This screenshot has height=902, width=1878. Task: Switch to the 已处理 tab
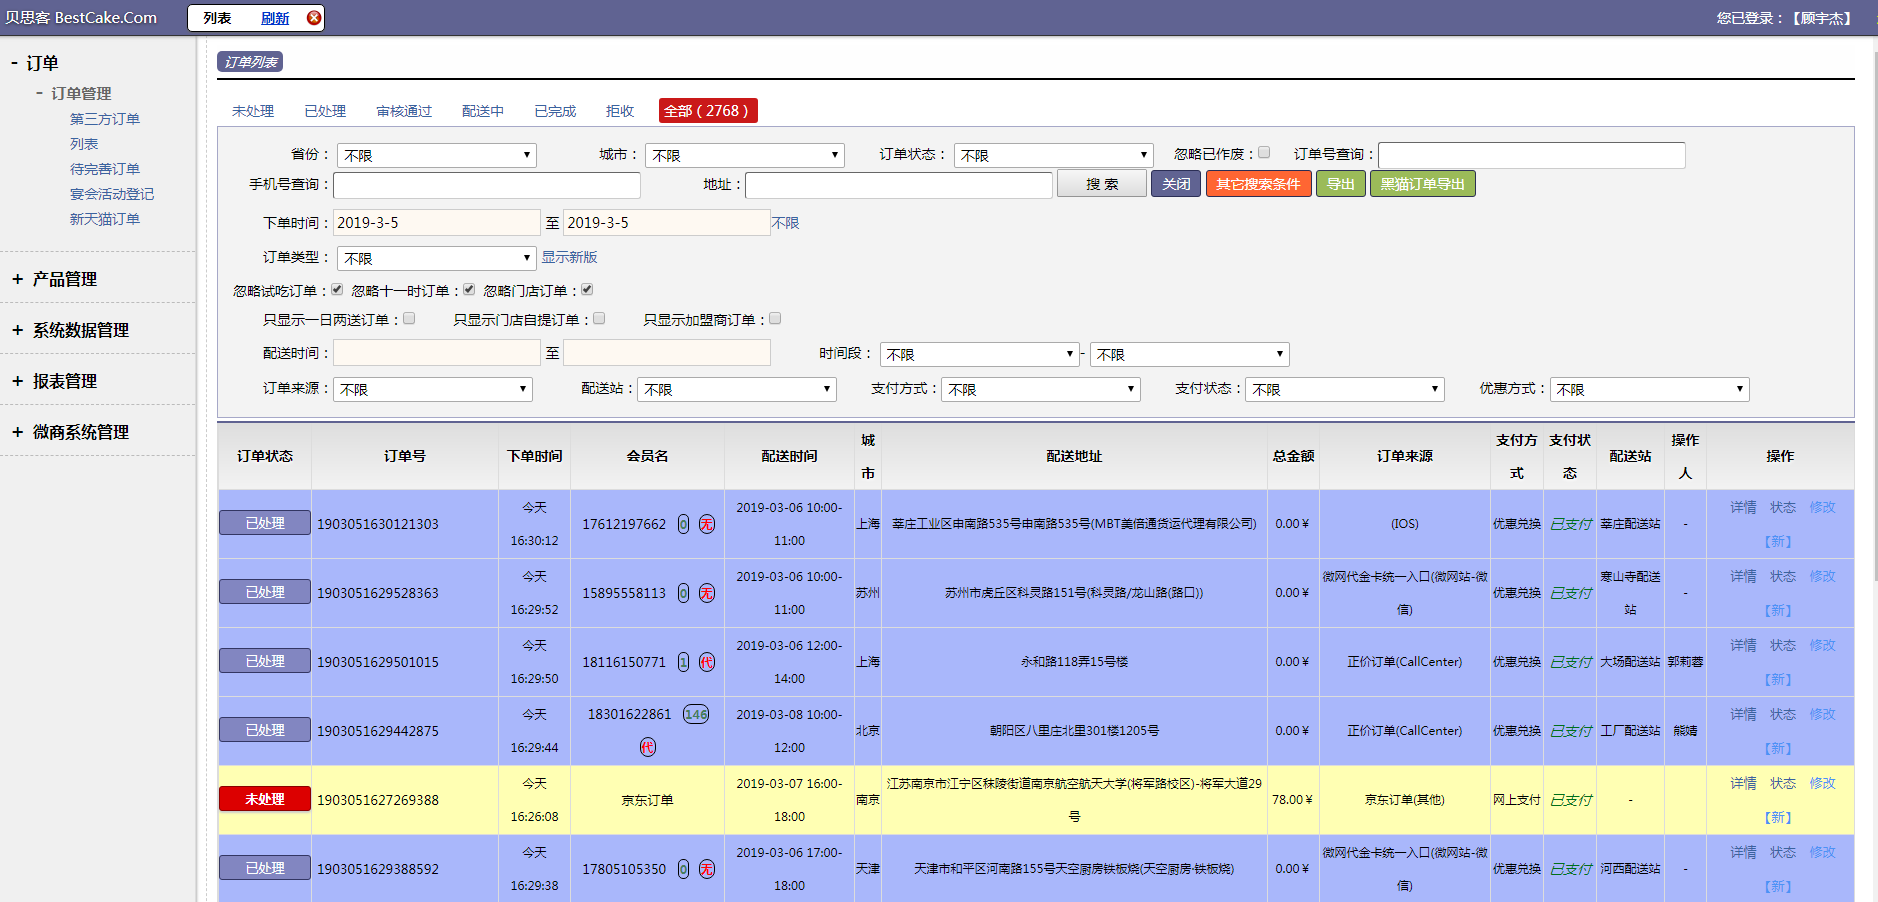pos(325,111)
